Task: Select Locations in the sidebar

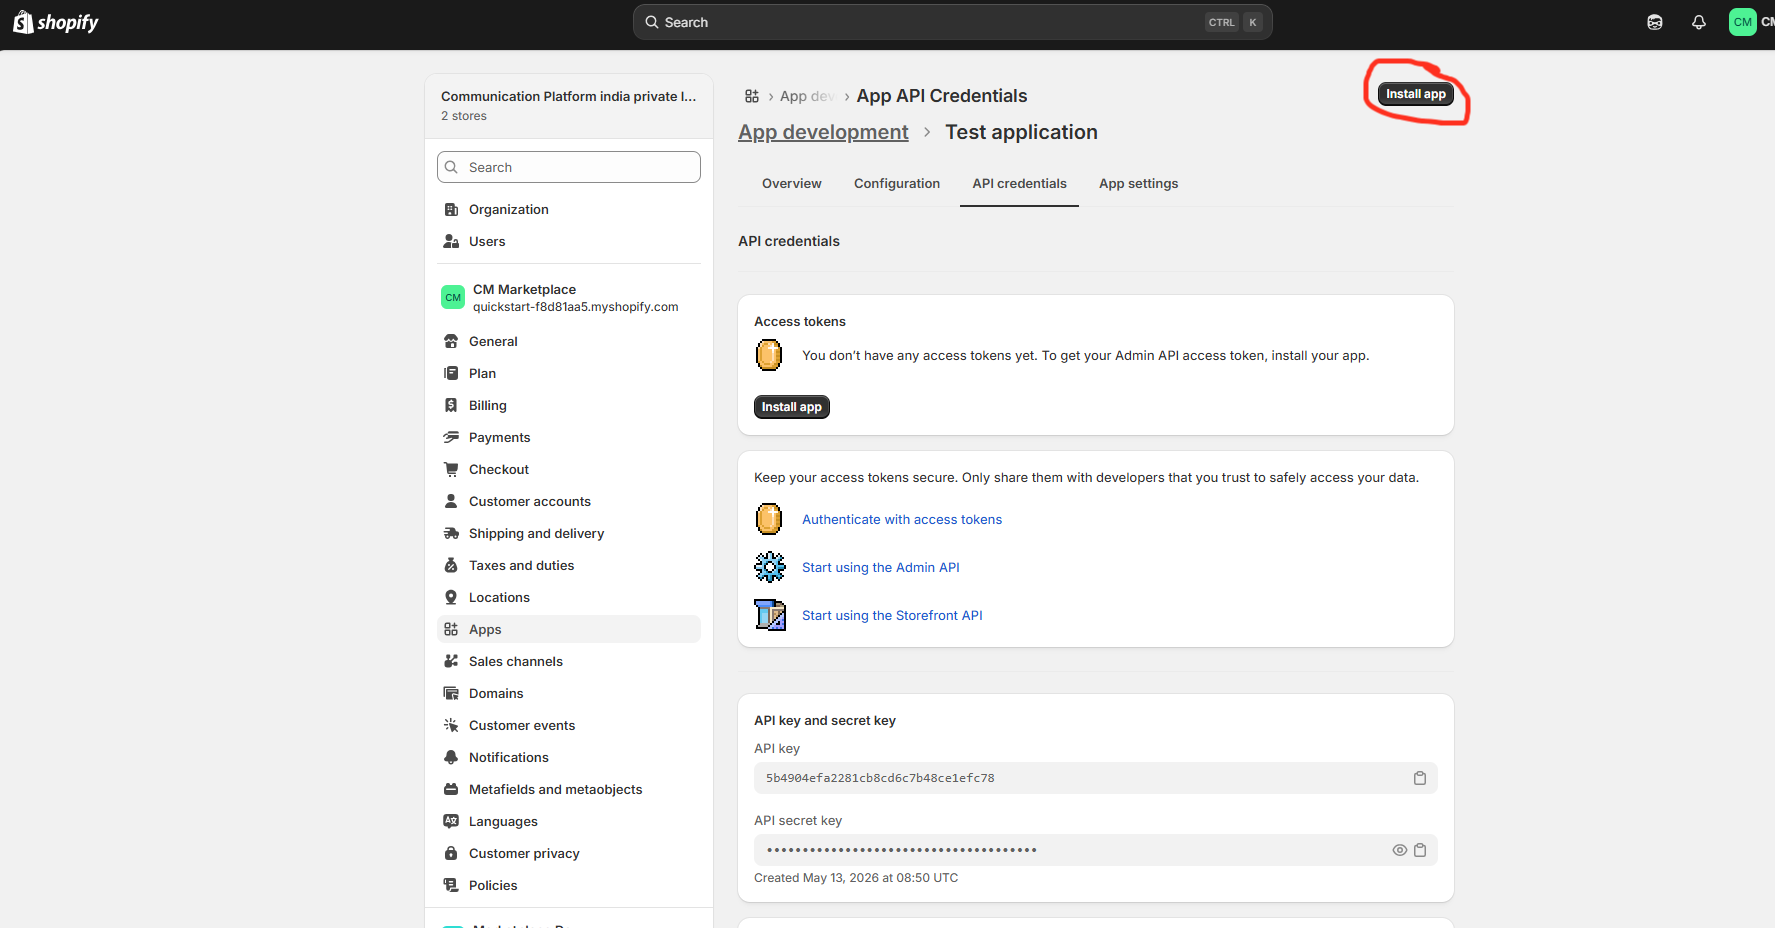Action: (x=569, y=597)
